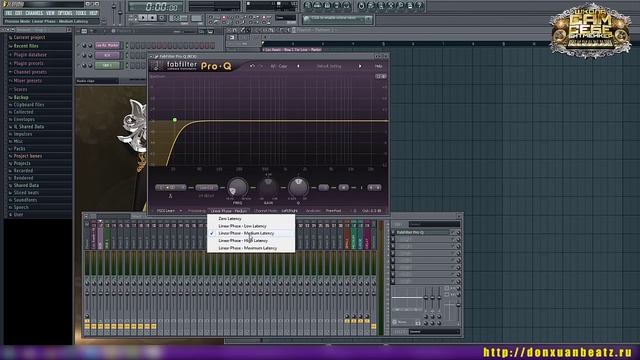Change the Channel Mode Left/Right setting
This screenshot has height=360, width=640.
pos(289,211)
